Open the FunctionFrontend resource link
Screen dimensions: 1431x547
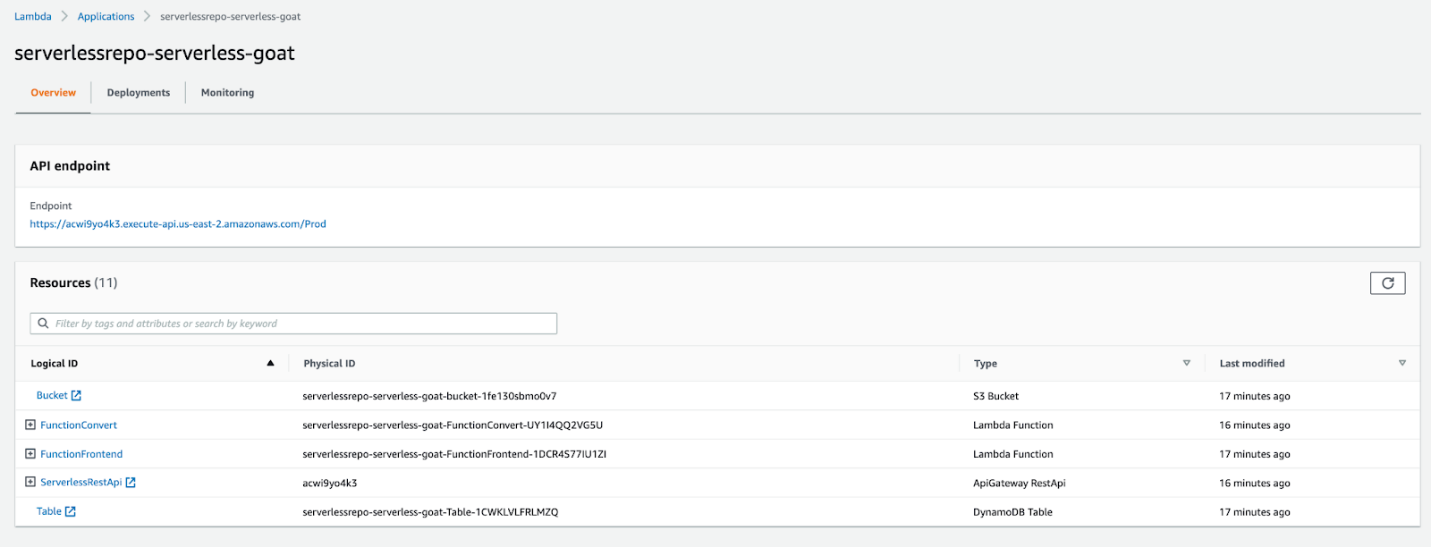[x=81, y=454]
